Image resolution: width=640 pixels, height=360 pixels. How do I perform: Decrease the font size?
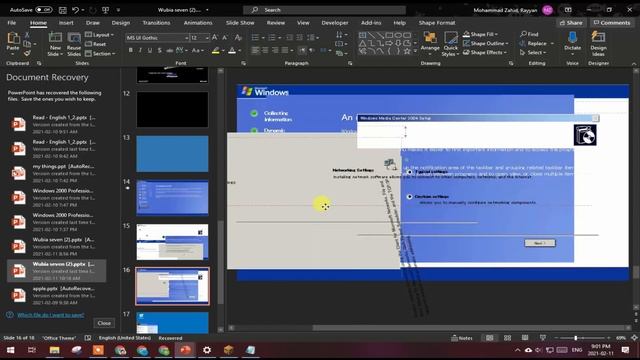click(x=225, y=38)
